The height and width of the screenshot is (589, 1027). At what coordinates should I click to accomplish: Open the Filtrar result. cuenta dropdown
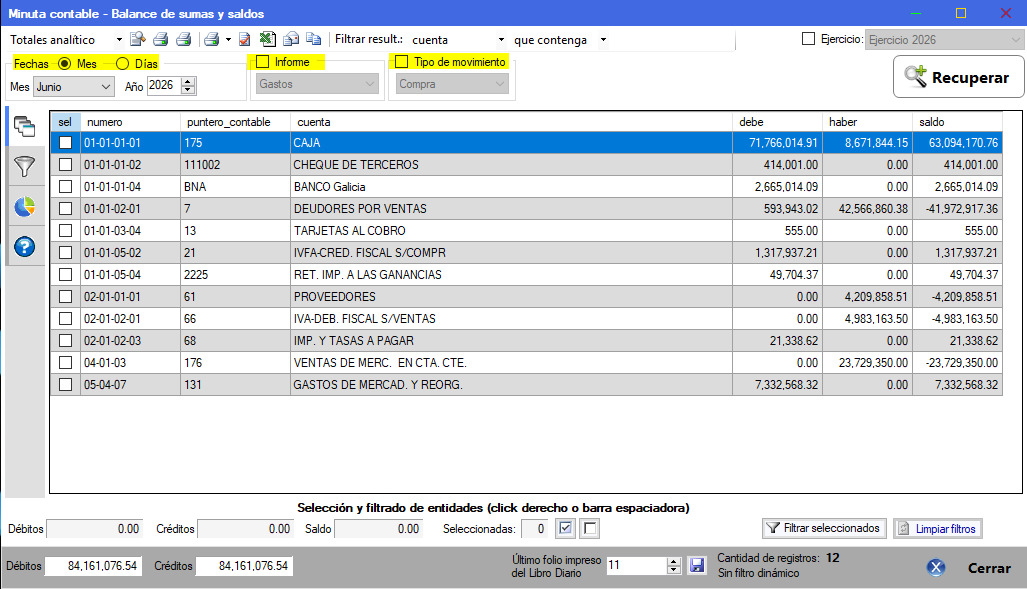coord(501,40)
